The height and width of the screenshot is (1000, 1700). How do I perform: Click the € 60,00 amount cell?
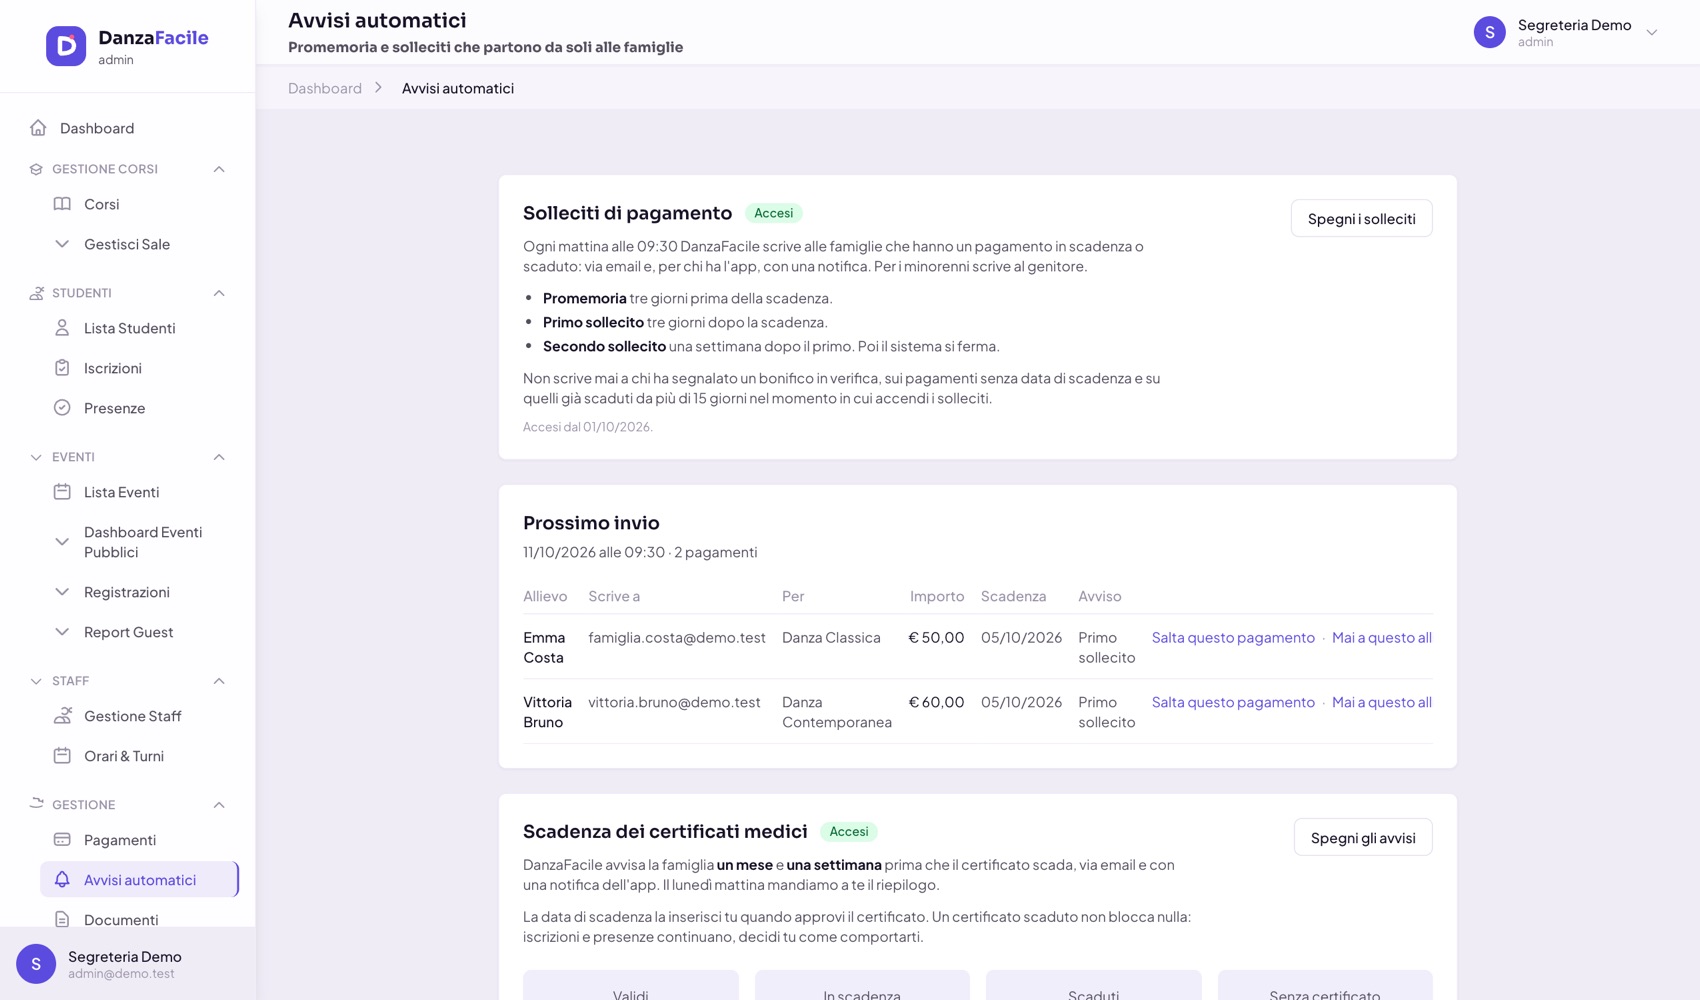click(936, 702)
